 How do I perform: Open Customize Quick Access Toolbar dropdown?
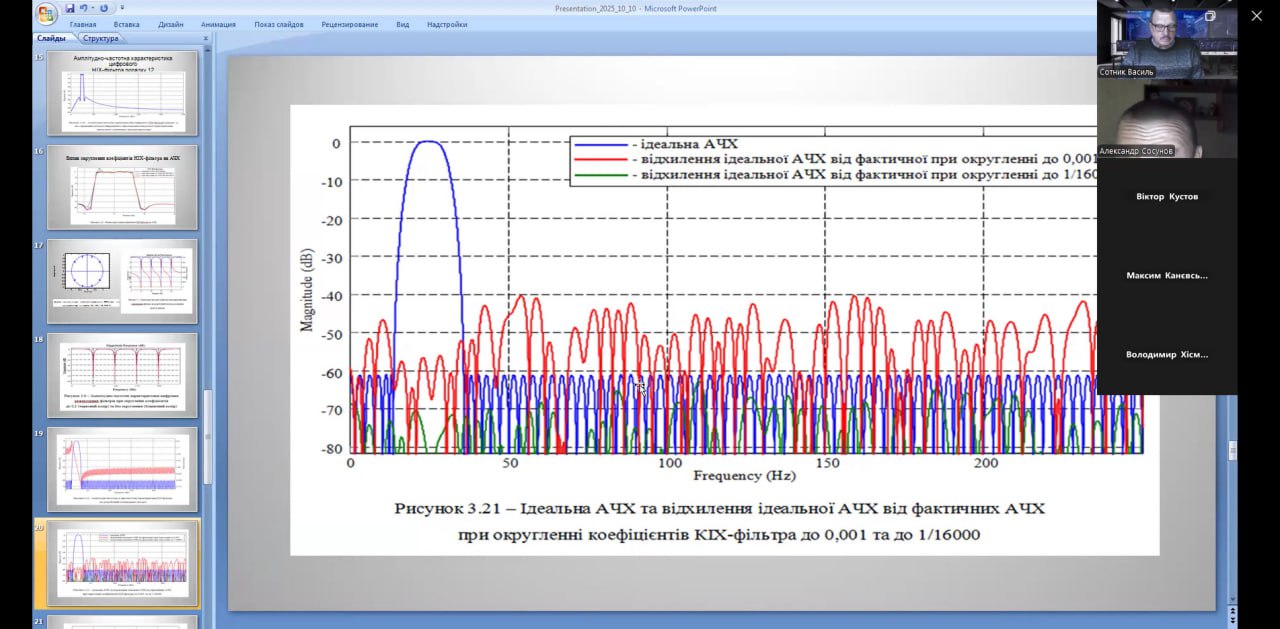point(122,8)
